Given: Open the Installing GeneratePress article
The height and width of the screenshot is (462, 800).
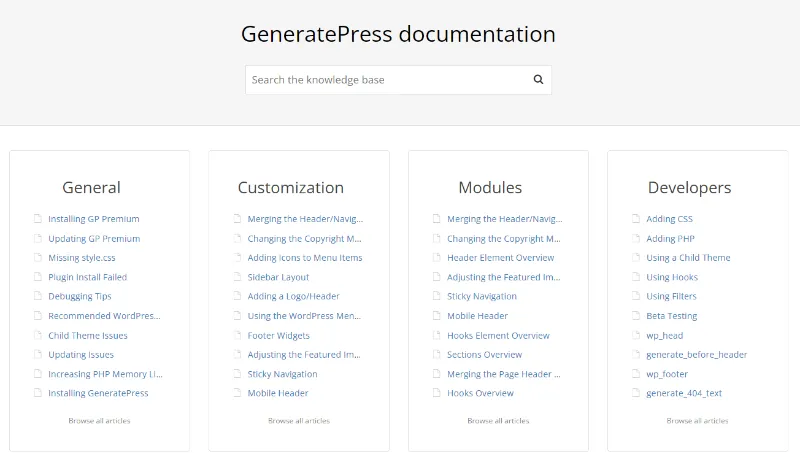Looking at the screenshot, I should point(98,393).
